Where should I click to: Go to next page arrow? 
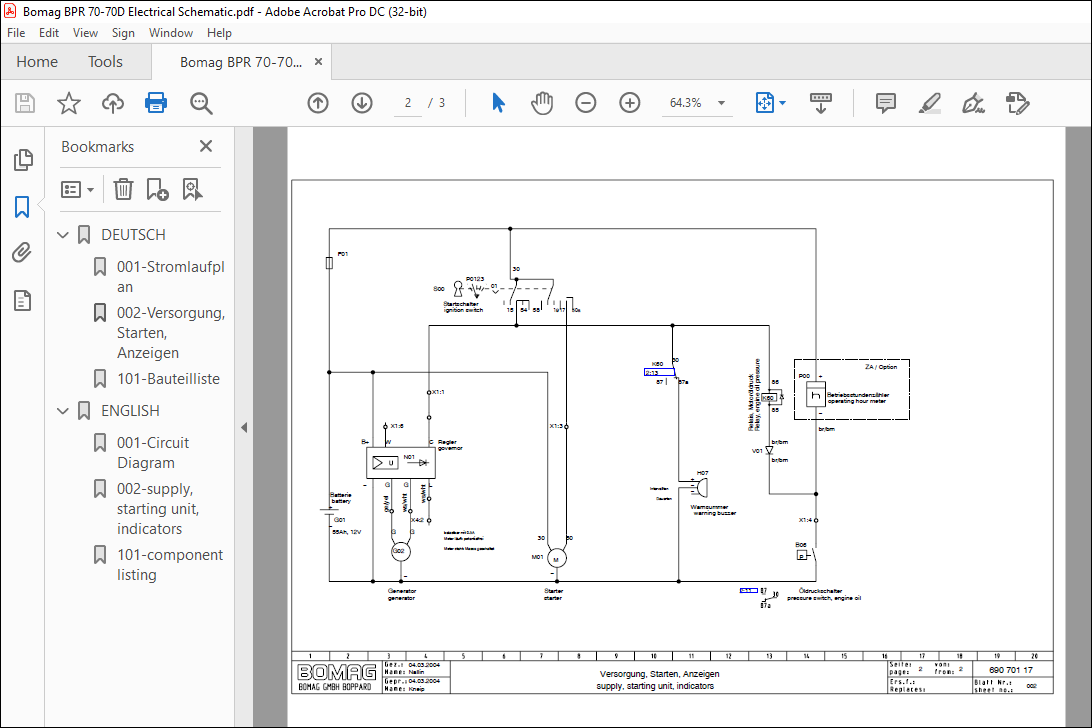(361, 103)
